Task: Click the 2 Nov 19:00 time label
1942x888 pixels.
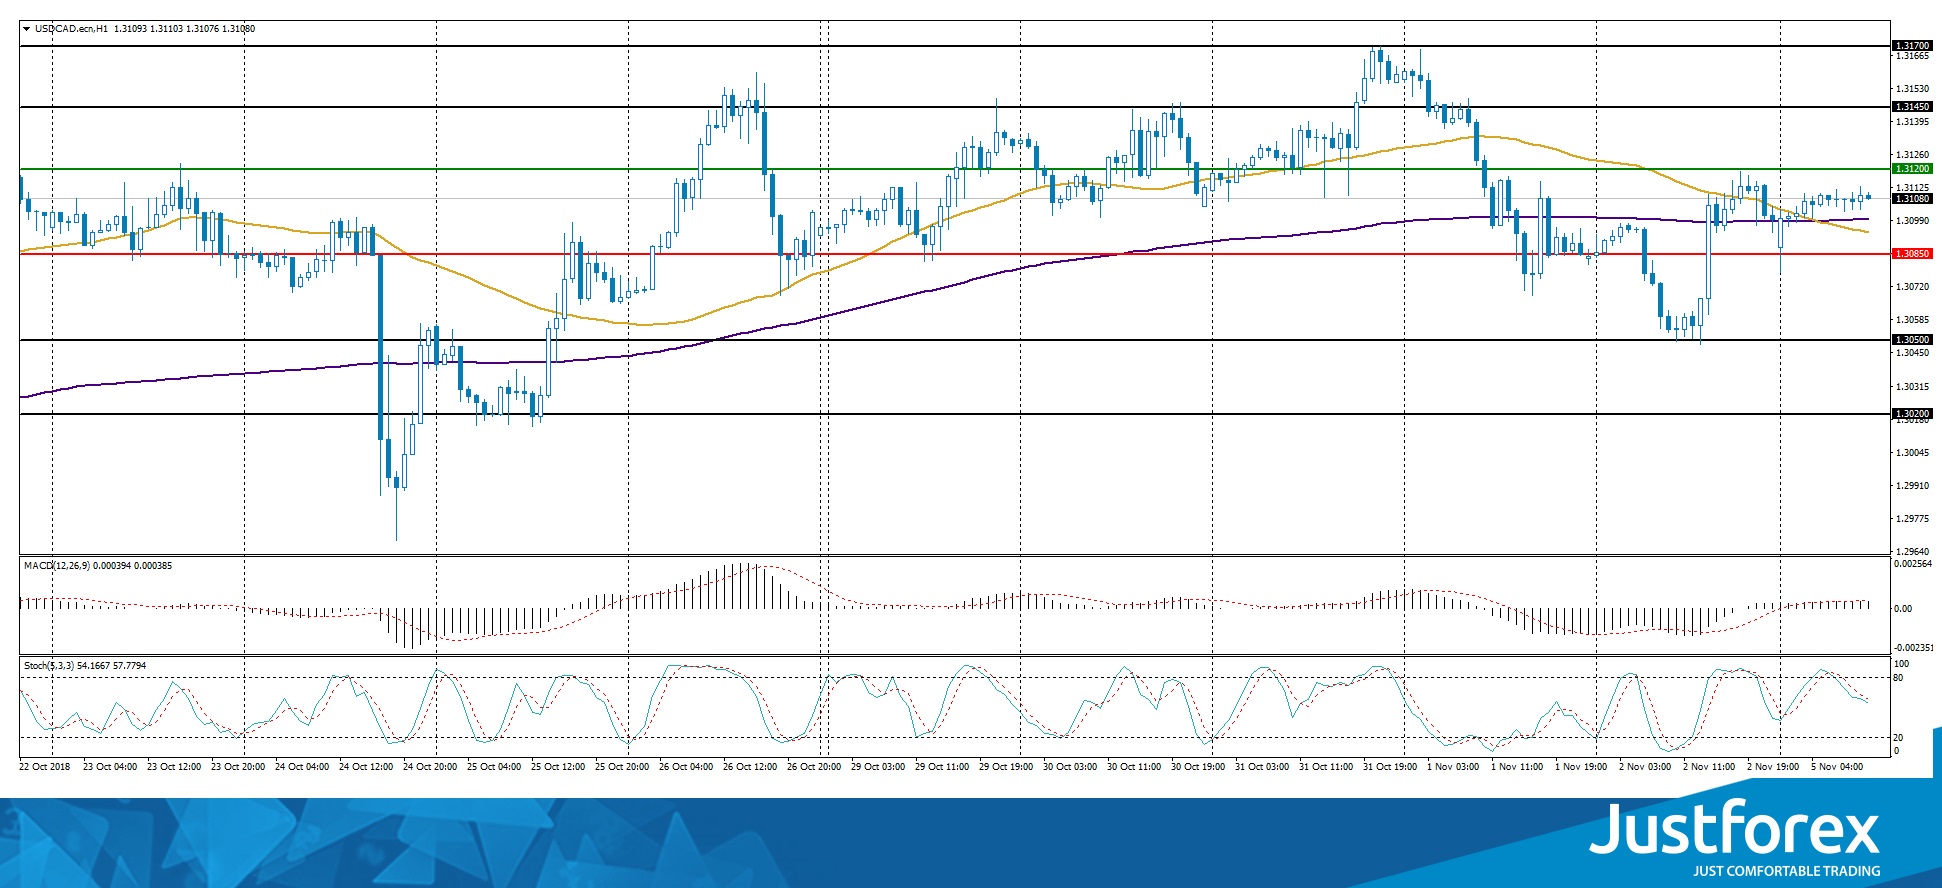Action: 1773,767
